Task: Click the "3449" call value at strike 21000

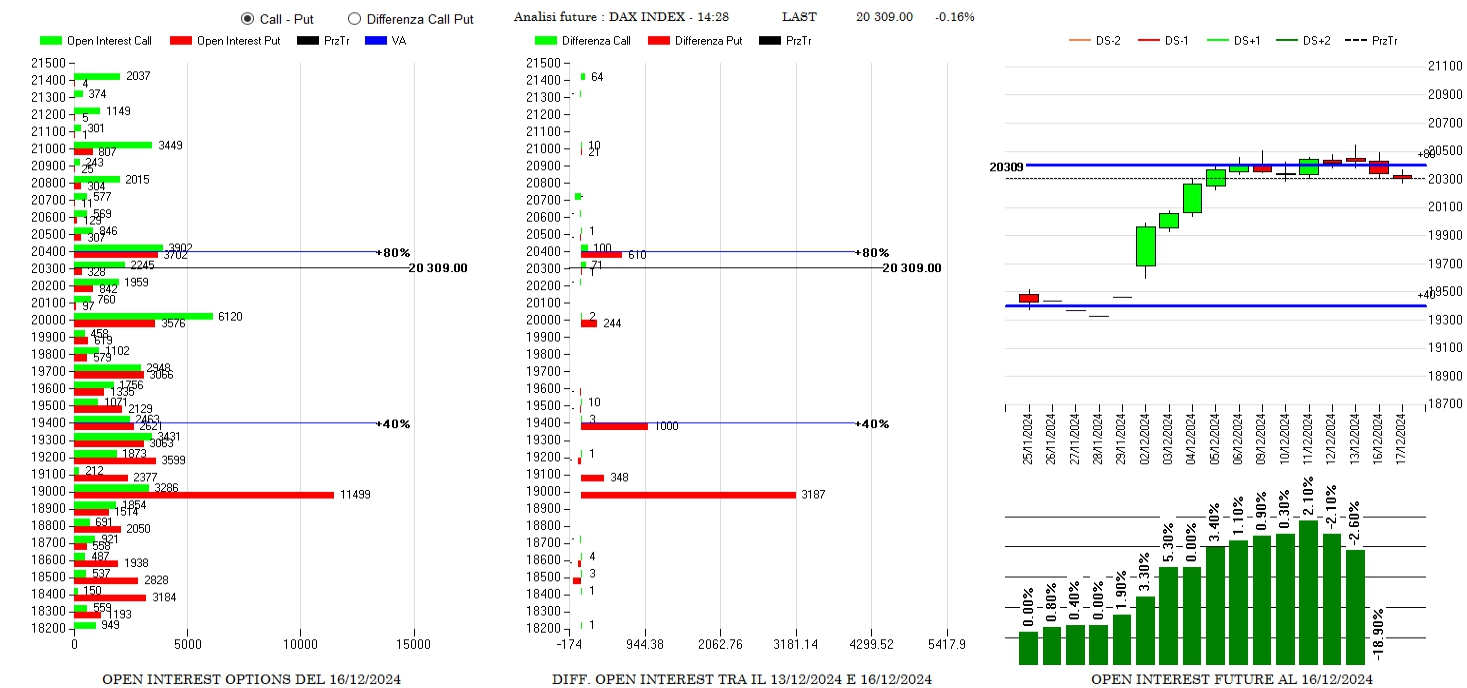Action: tap(170, 146)
